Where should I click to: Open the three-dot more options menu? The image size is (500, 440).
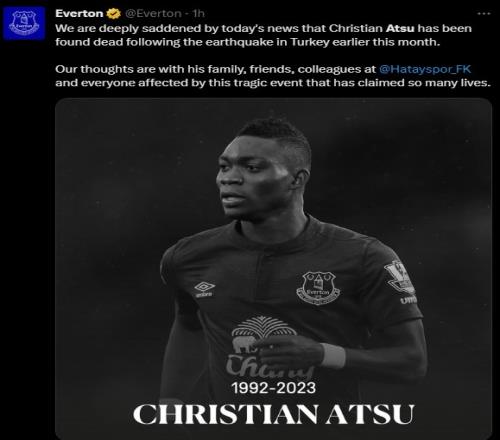tap(484, 14)
